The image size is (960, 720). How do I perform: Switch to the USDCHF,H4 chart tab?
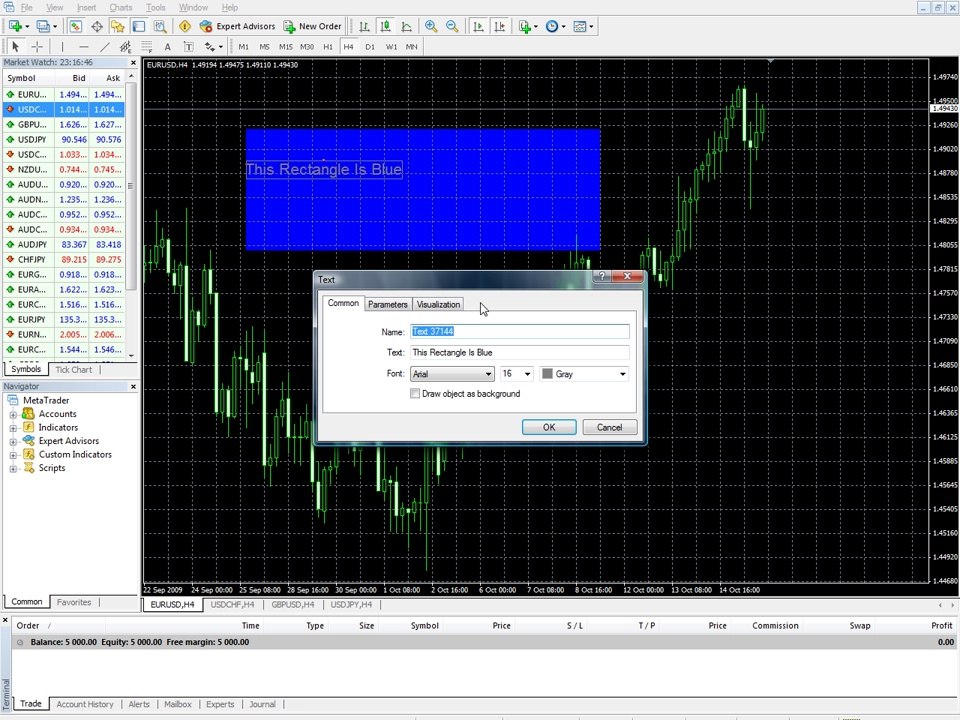[x=232, y=604]
